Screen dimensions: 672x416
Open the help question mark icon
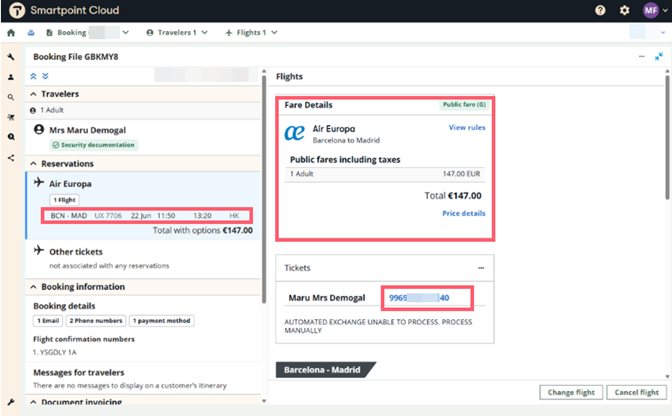(600, 10)
